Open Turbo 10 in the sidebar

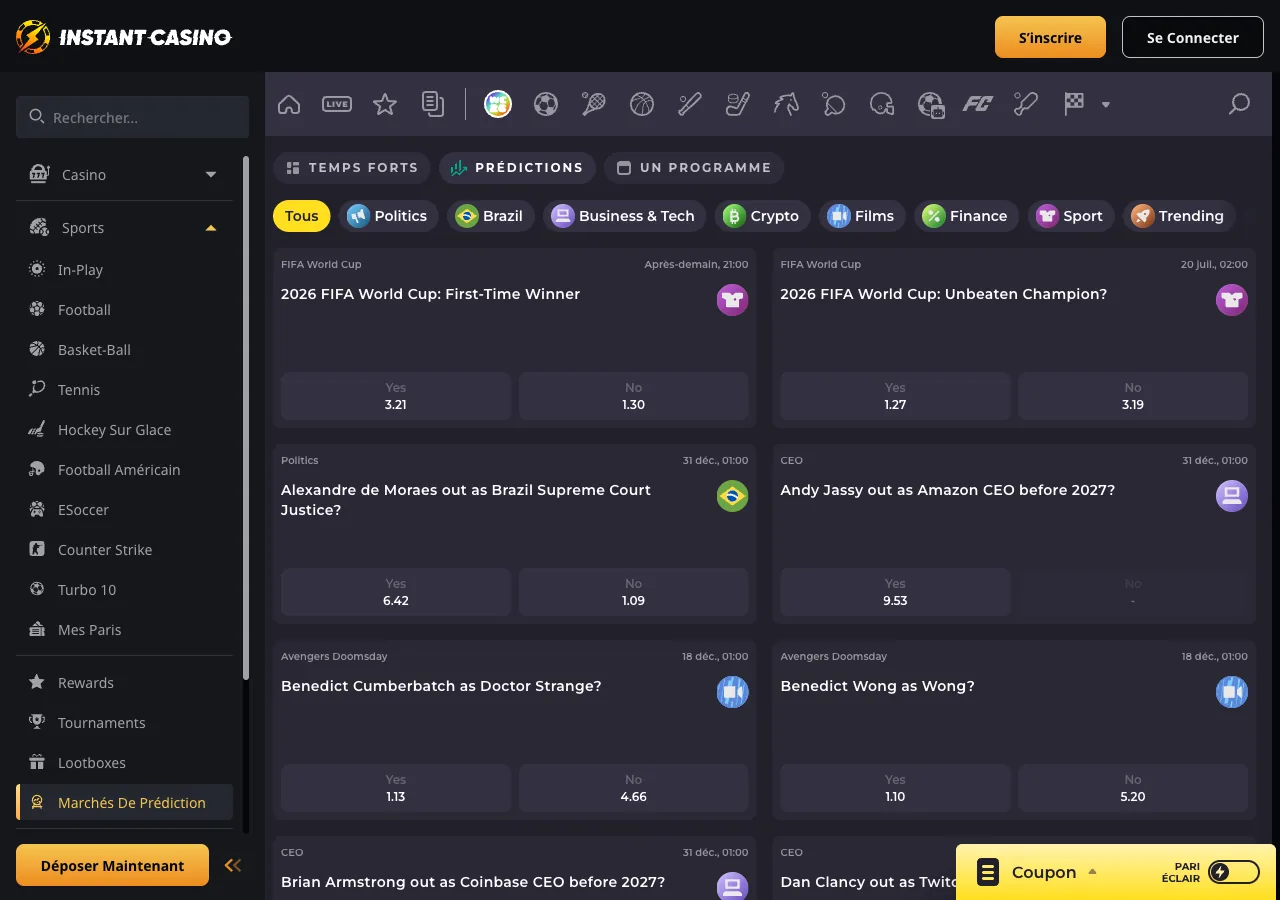[124, 589]
